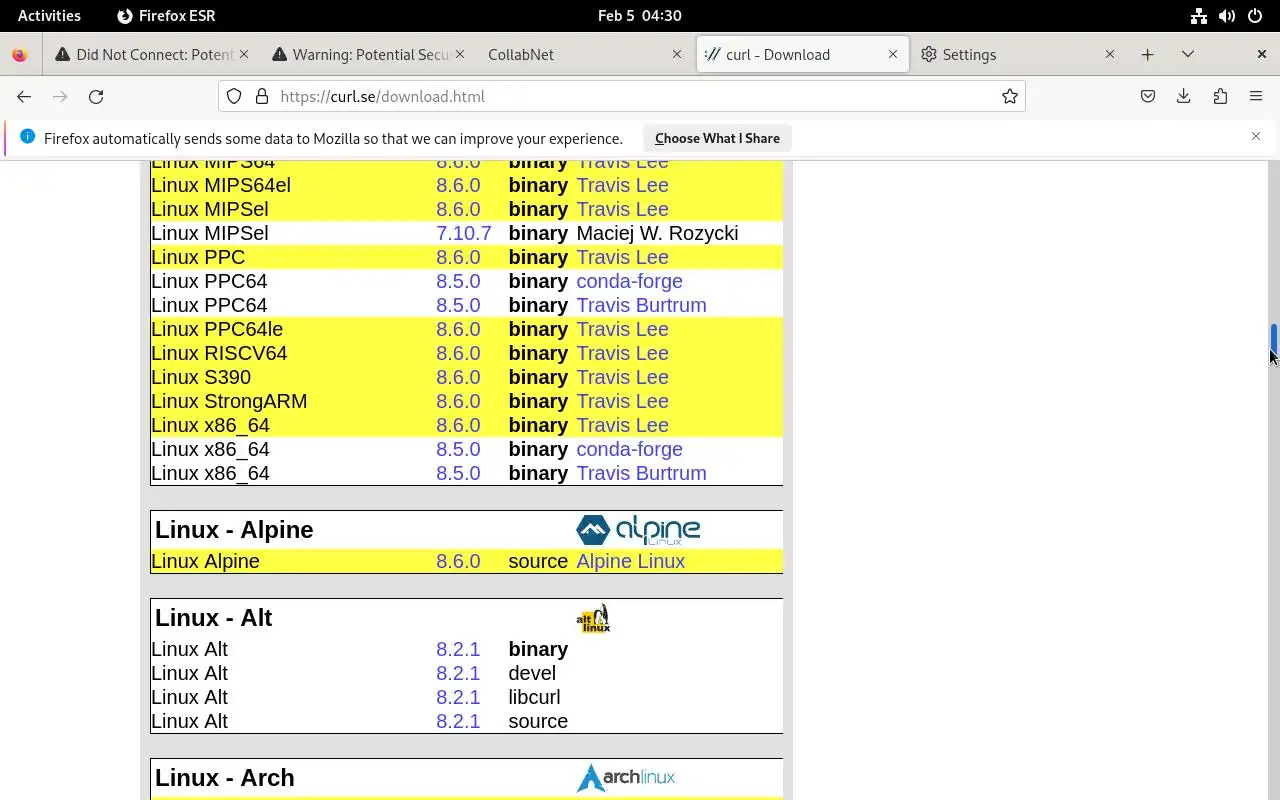
Task: Switch to the Settings tab
Action: click(x=1018, y=55)
